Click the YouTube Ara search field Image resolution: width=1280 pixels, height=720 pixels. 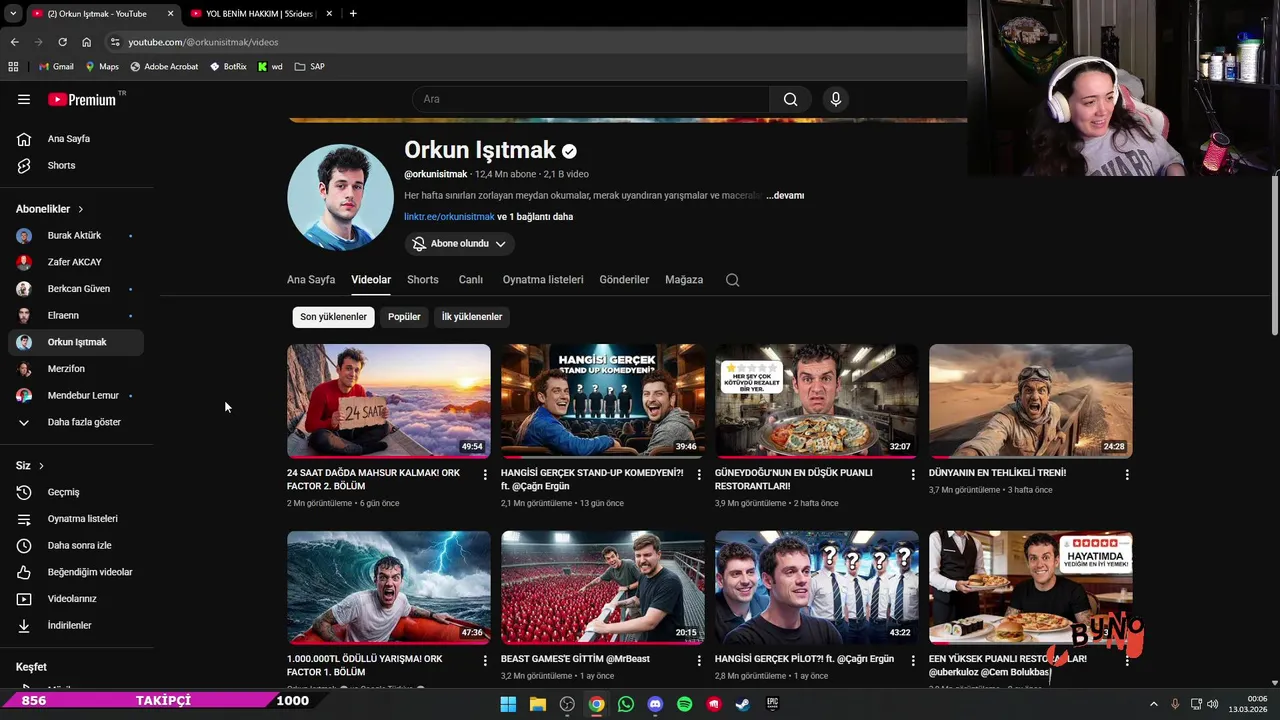coord(590,99)
